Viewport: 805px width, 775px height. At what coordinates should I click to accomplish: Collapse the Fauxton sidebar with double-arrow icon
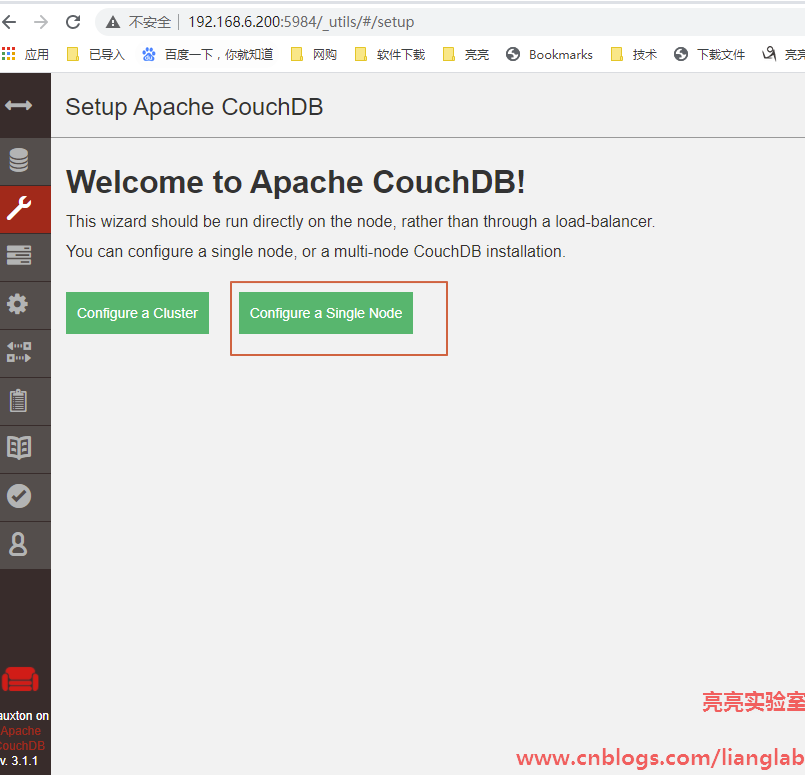point(18,105)
